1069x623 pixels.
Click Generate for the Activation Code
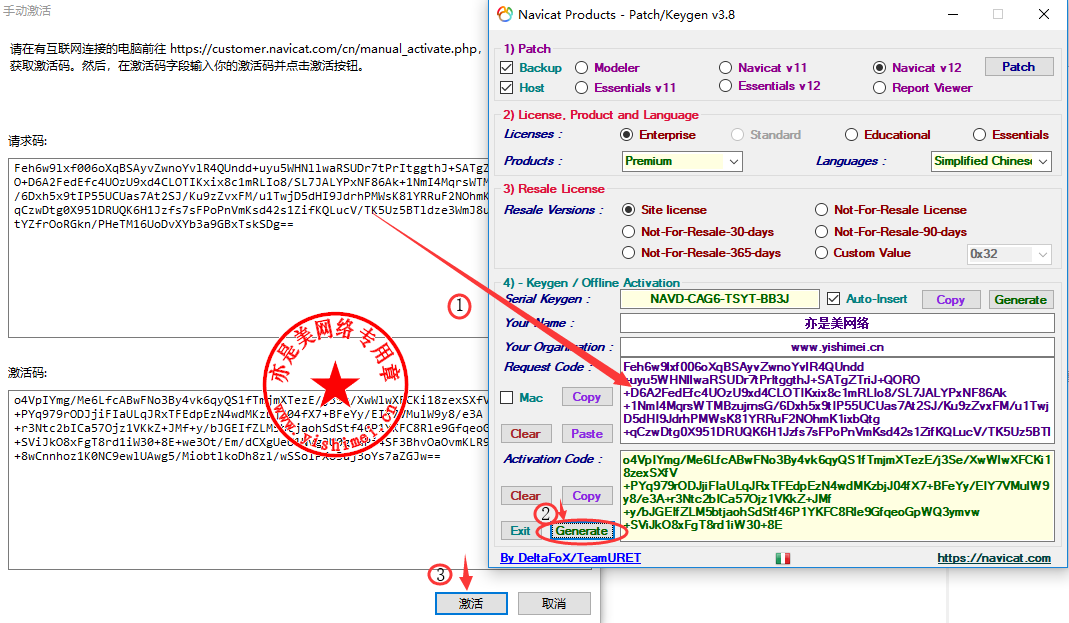(x=582, y=531)
